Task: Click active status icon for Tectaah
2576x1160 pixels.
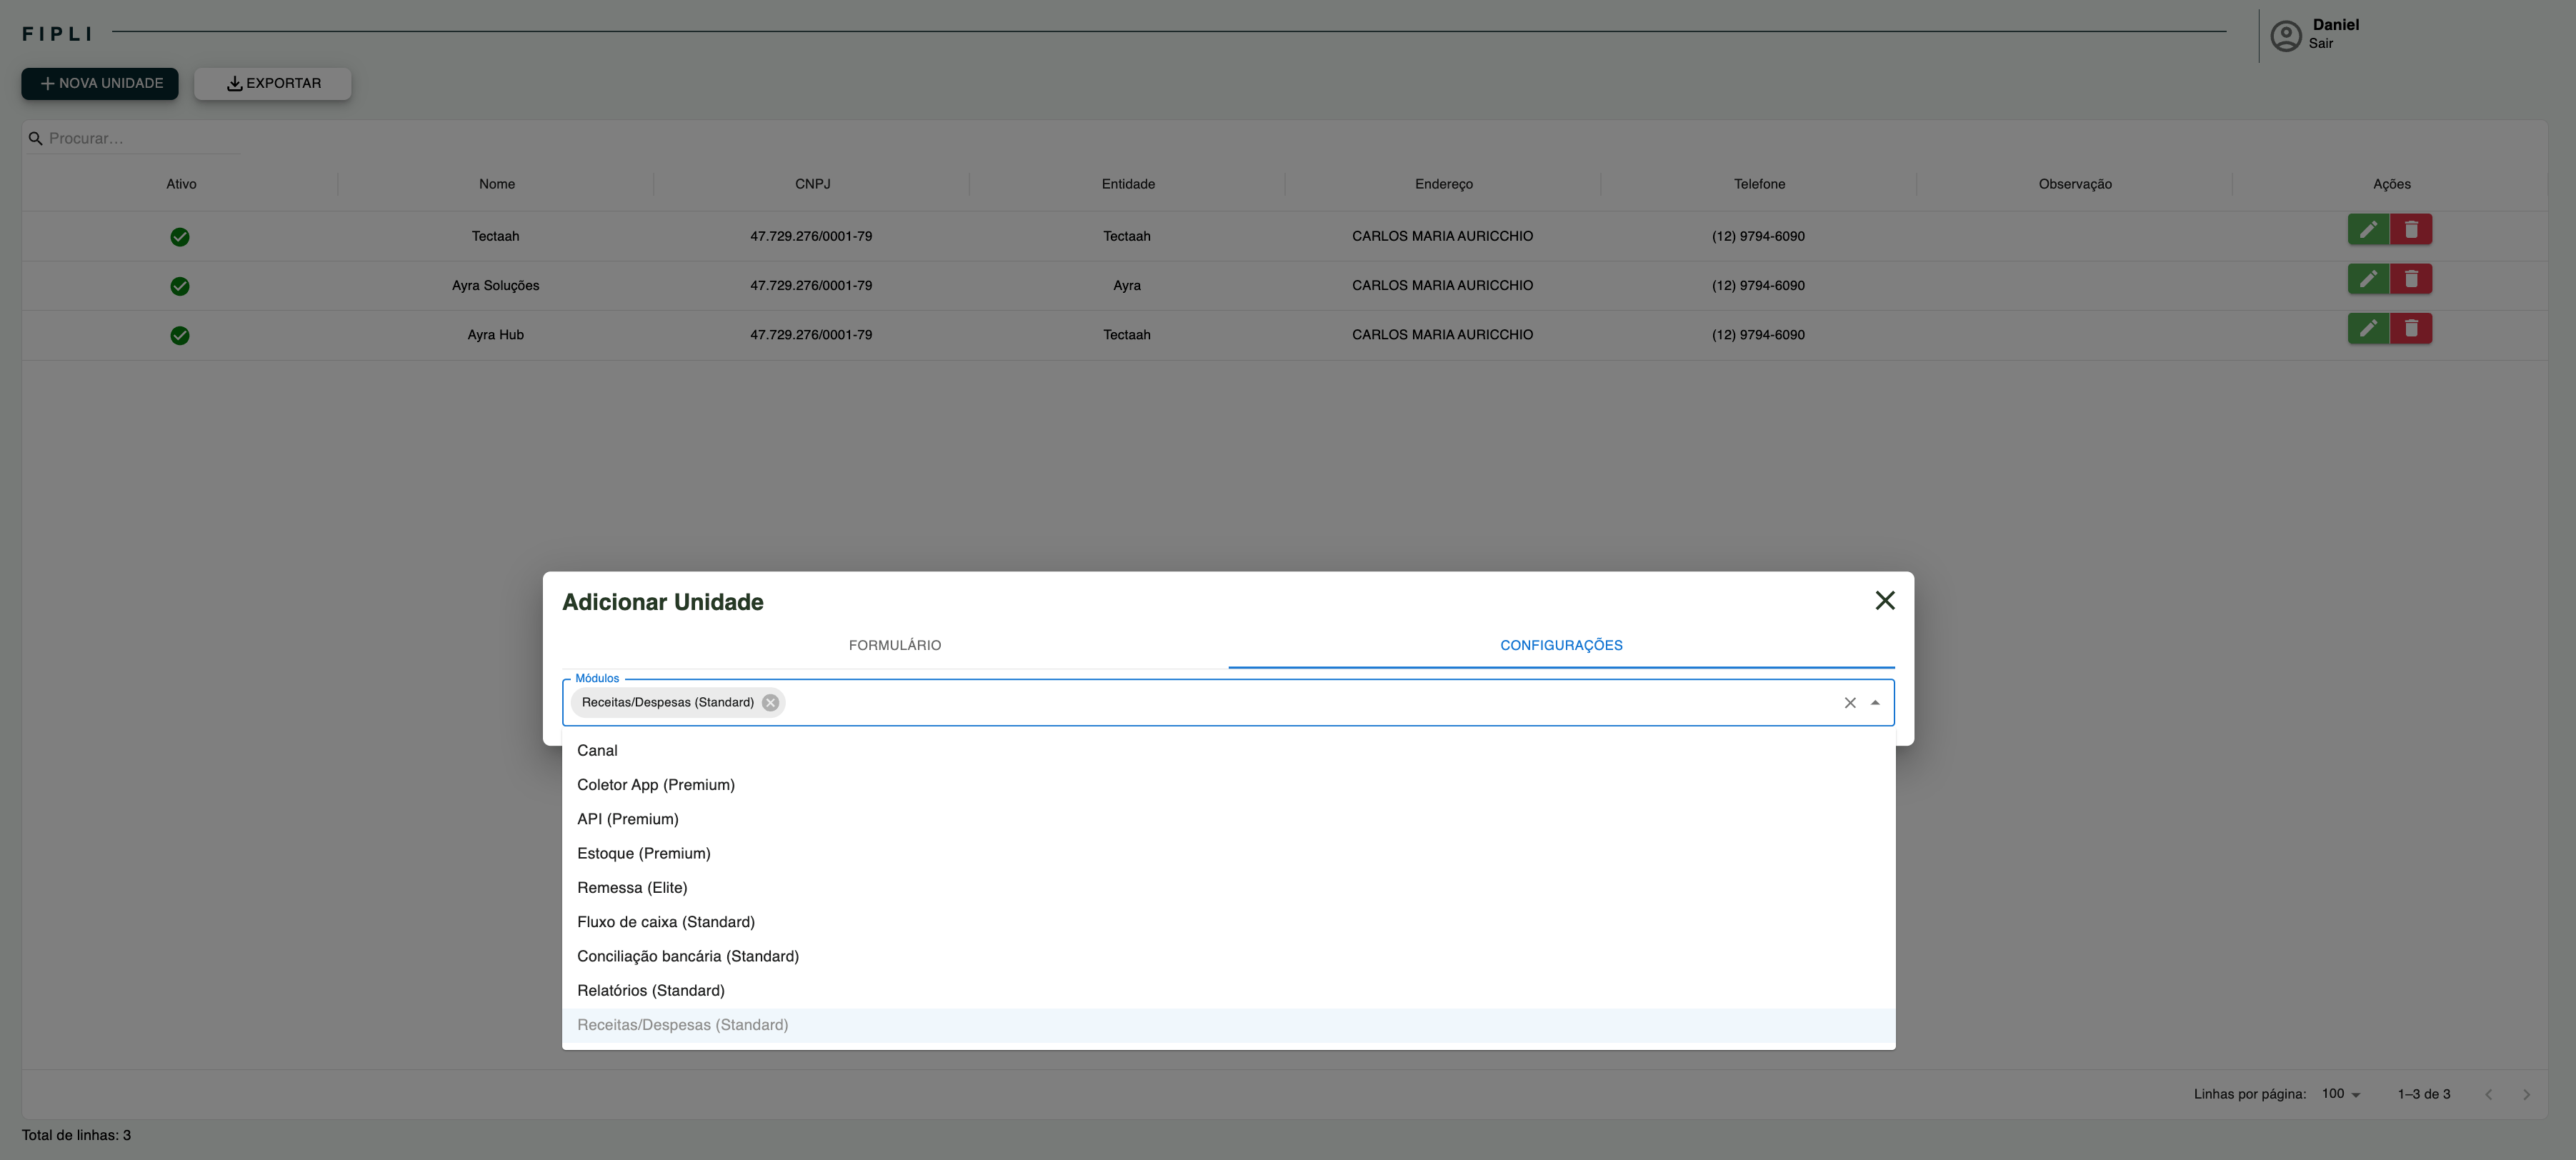Action: [x=180, y=237]
